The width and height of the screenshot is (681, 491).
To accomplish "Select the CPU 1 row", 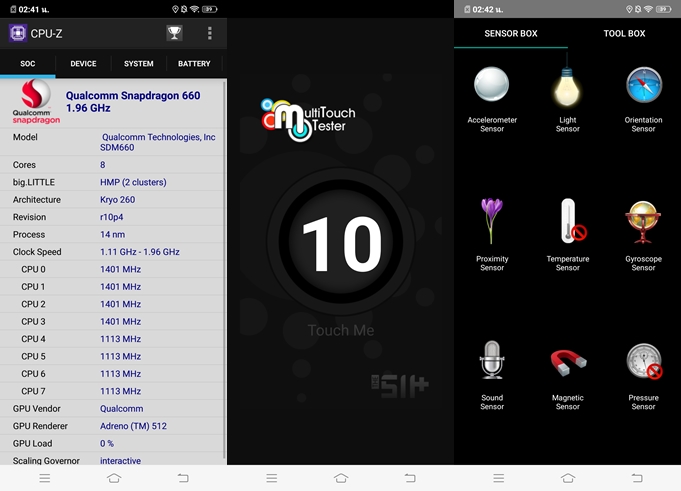I will tap(112, 287).
